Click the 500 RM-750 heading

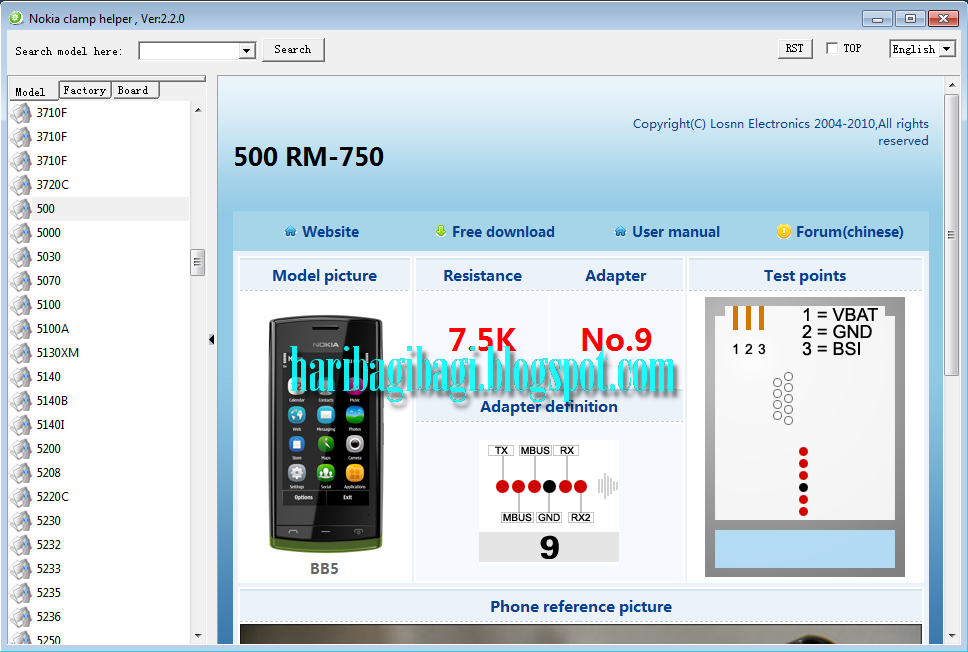coord(309,157)
